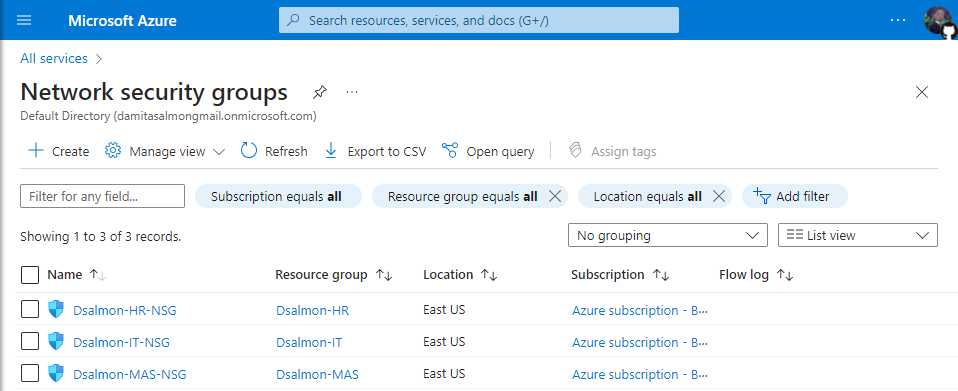
Task: Click the Filter for any field box
Action: (103, 196)
